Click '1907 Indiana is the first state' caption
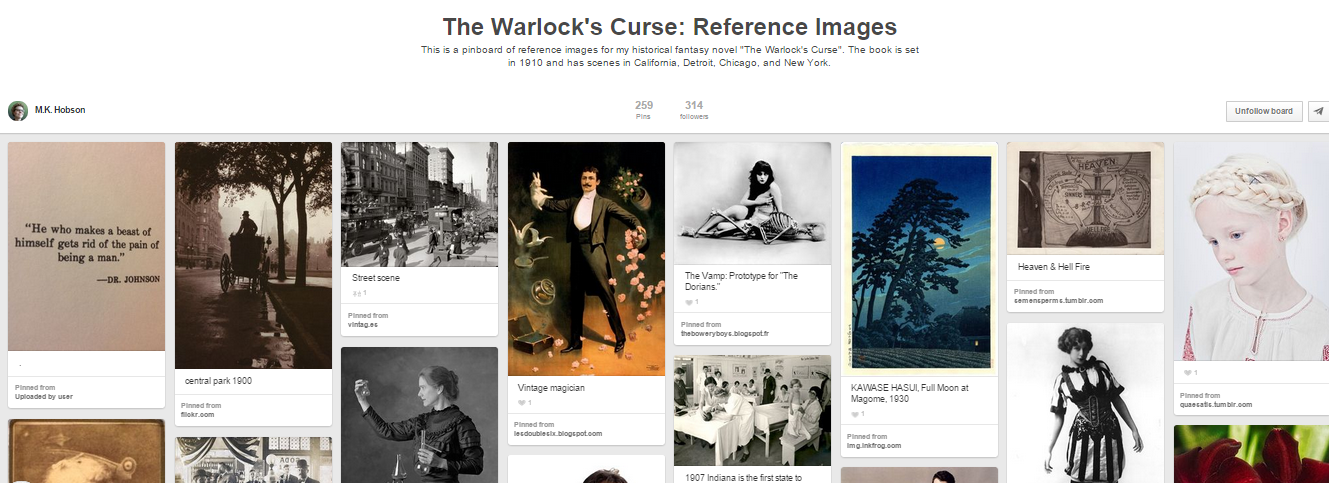The width and height of the screenshot is (1329, 483). tap(744, 477)
